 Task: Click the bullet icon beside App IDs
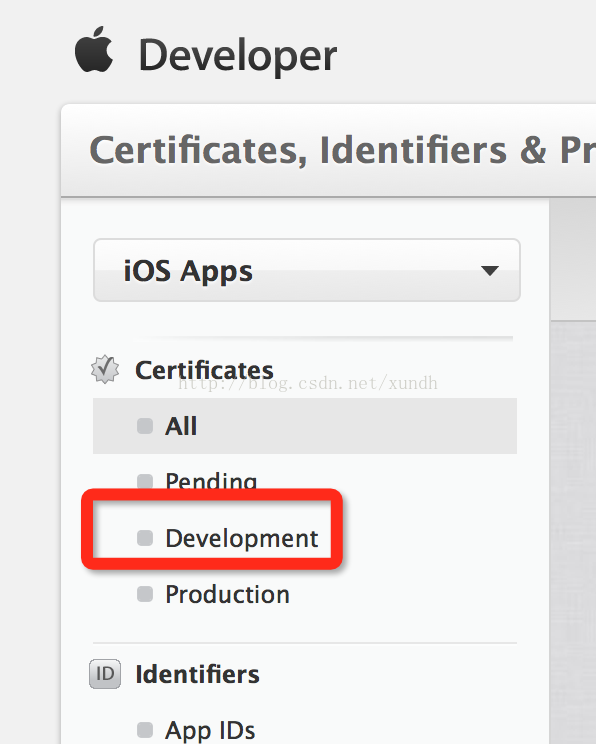pyautogui.click(x=145, y=730)
